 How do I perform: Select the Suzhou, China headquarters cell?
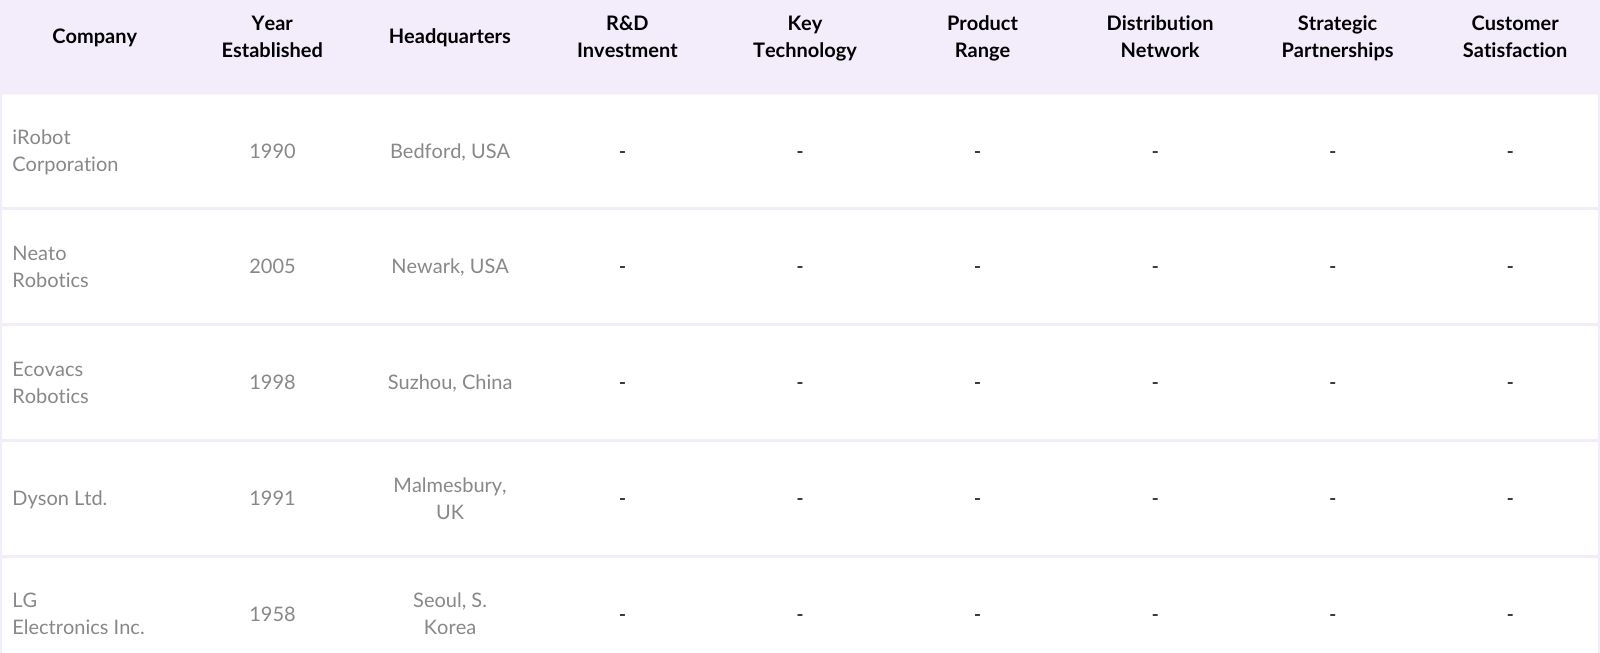point(450,382)
